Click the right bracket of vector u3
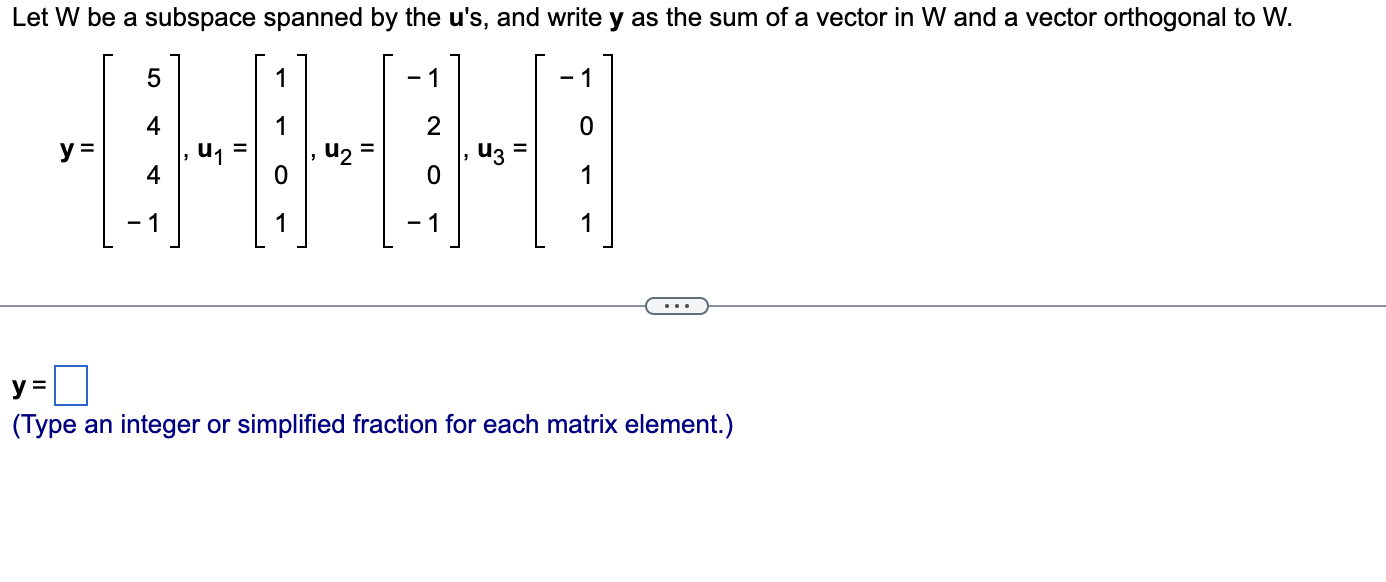This screenshot has width=1386, height=582. [x=612, y=150]
